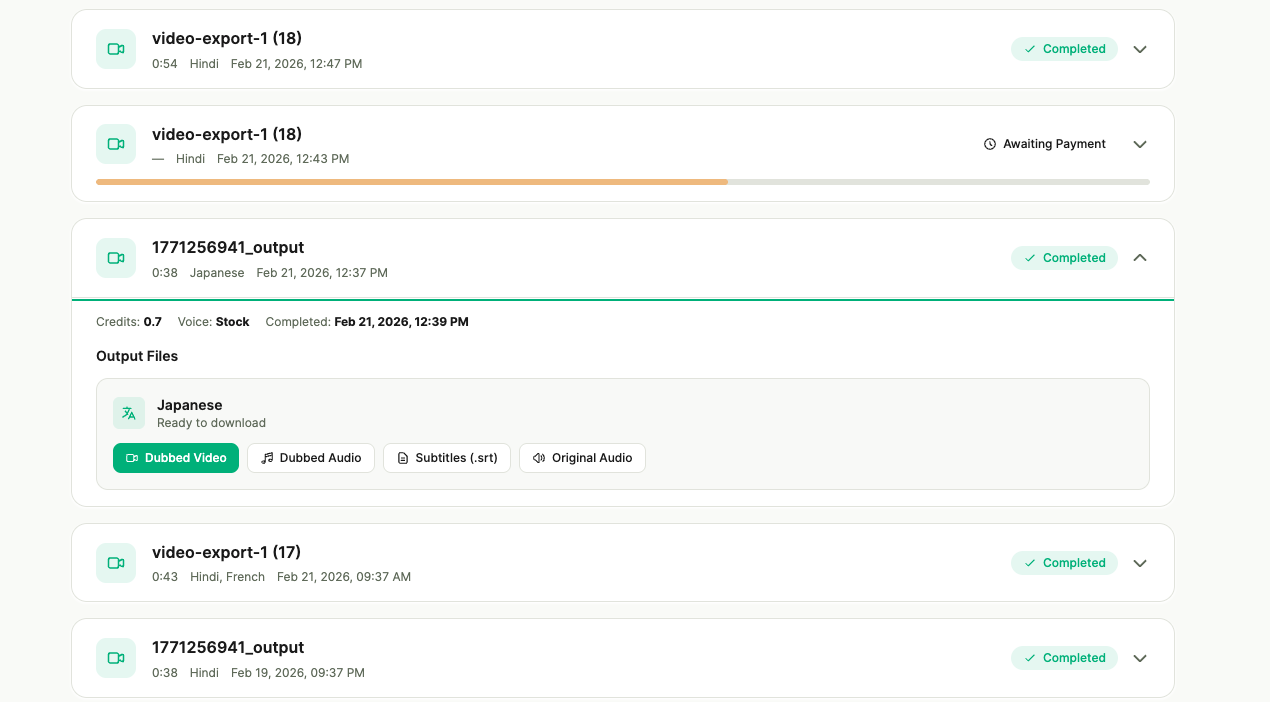This screenshot has width=1270, height=702.
Task: Click the translation icon next to Japanese output
Action: click(128, 412)
